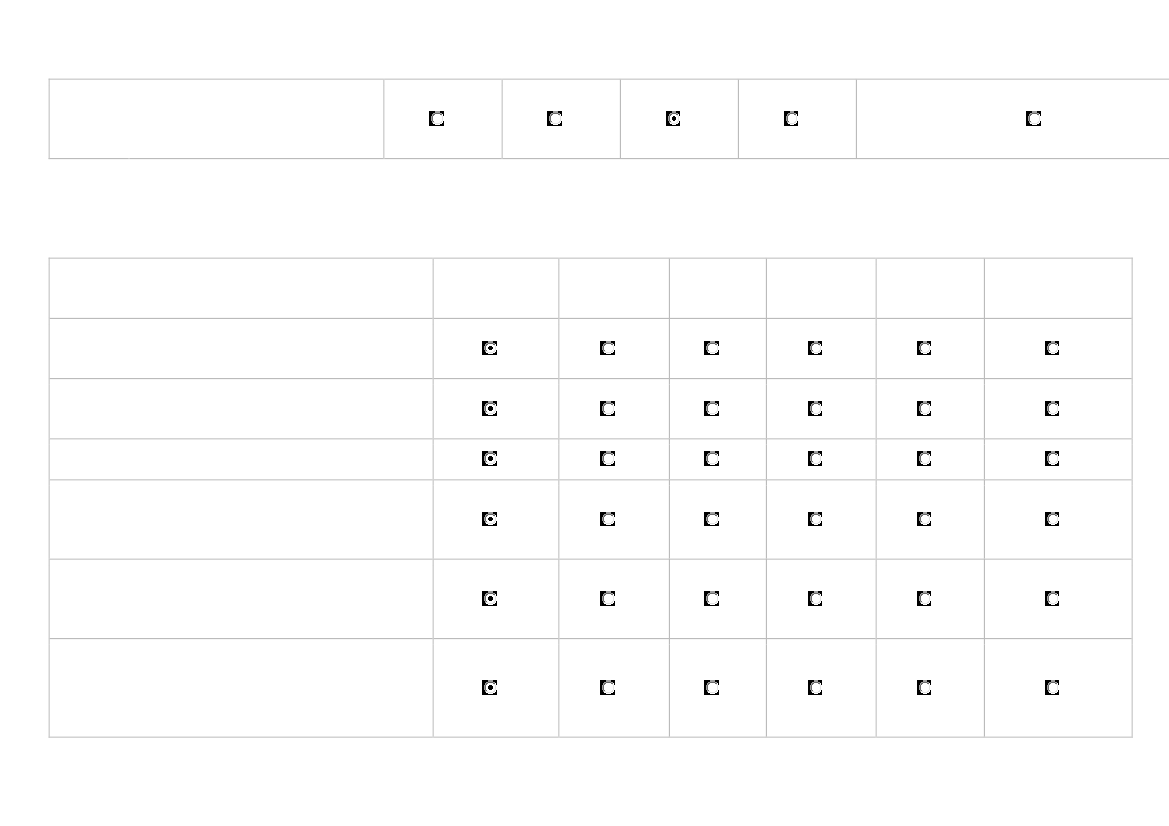Select last-column radio in last grid row

click(x=1052, y=688)
